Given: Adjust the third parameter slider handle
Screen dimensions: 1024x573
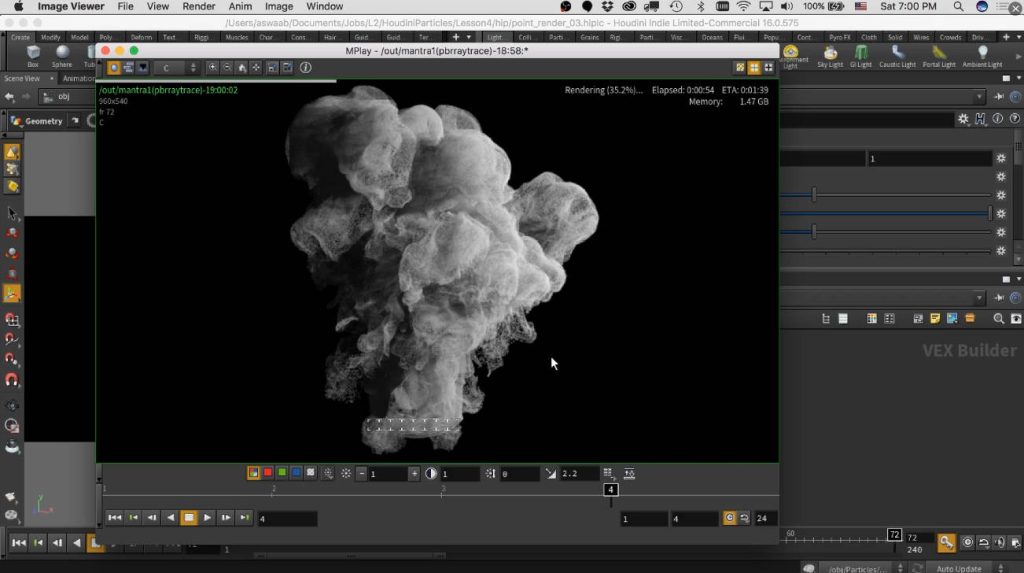Looking at the screenshot, I should (x=814, y=231).
